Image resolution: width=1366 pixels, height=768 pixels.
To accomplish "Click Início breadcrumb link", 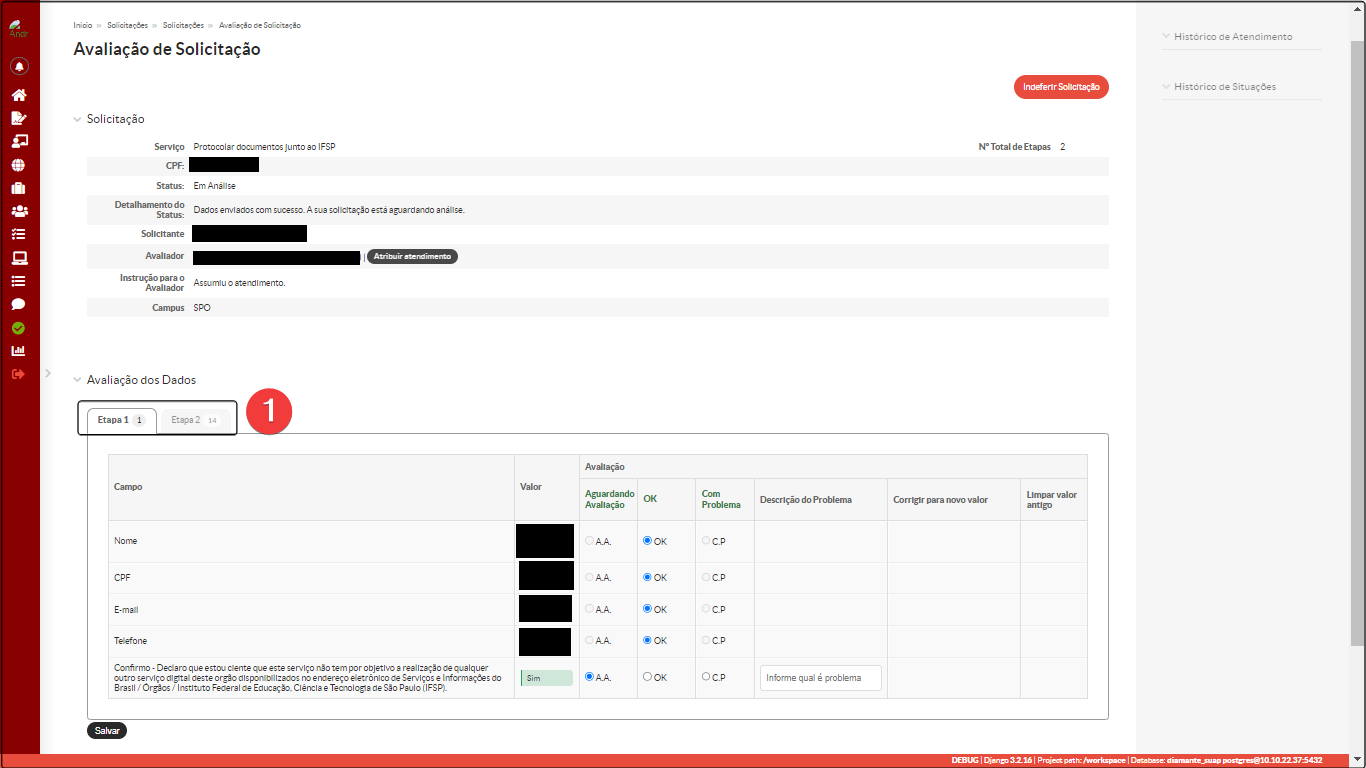I will pyautogui.click(x=83, y=25).
